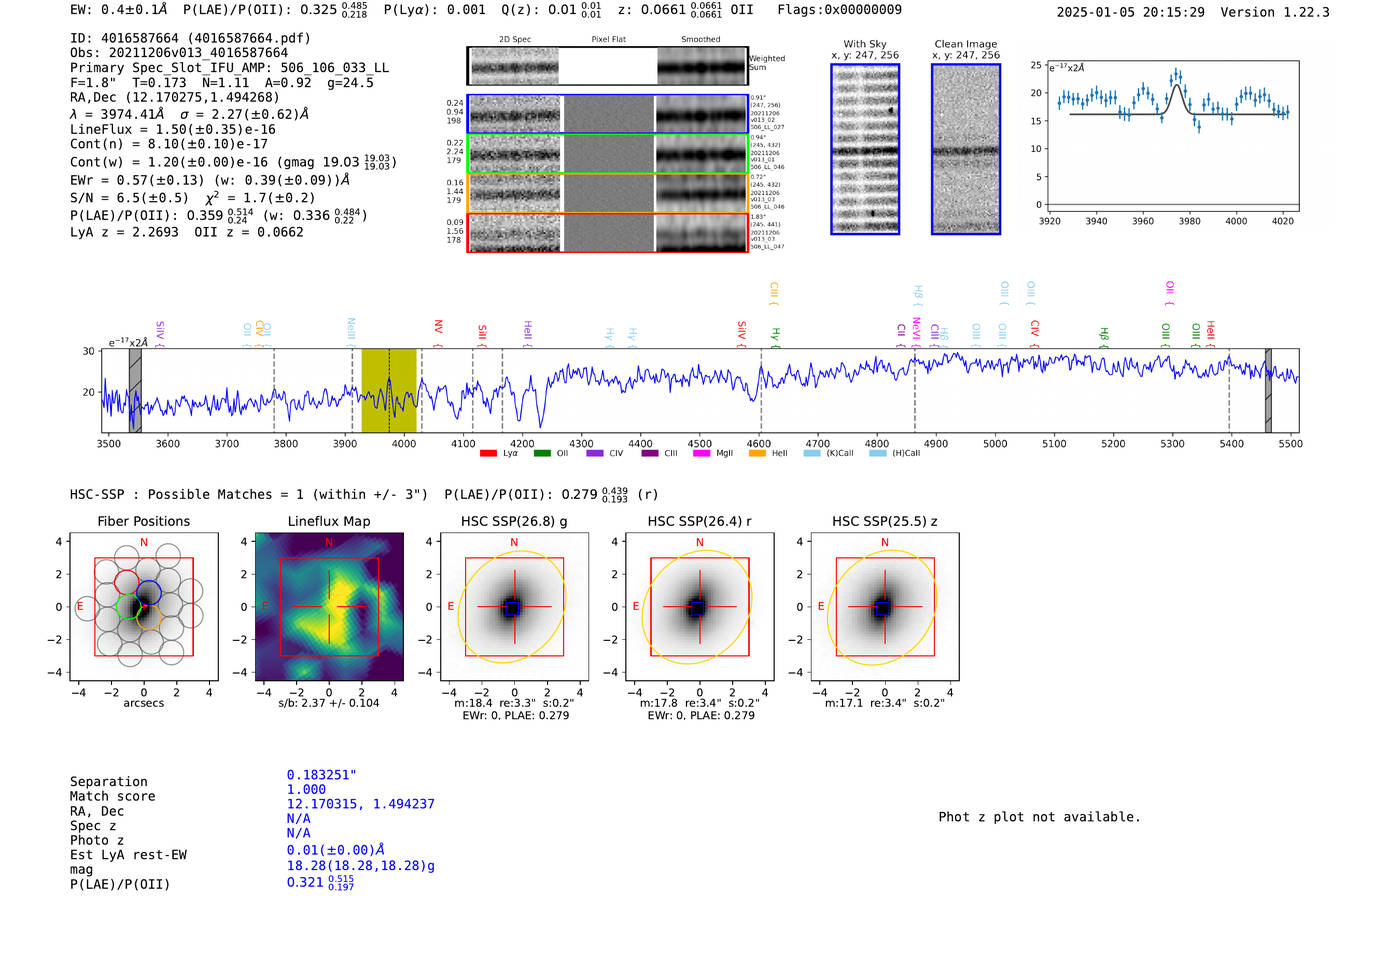Image resolution: width=1400 pixels, height=953 pixels.
Task: Select the orange HeII legend marker
Action: pos(757,453)
